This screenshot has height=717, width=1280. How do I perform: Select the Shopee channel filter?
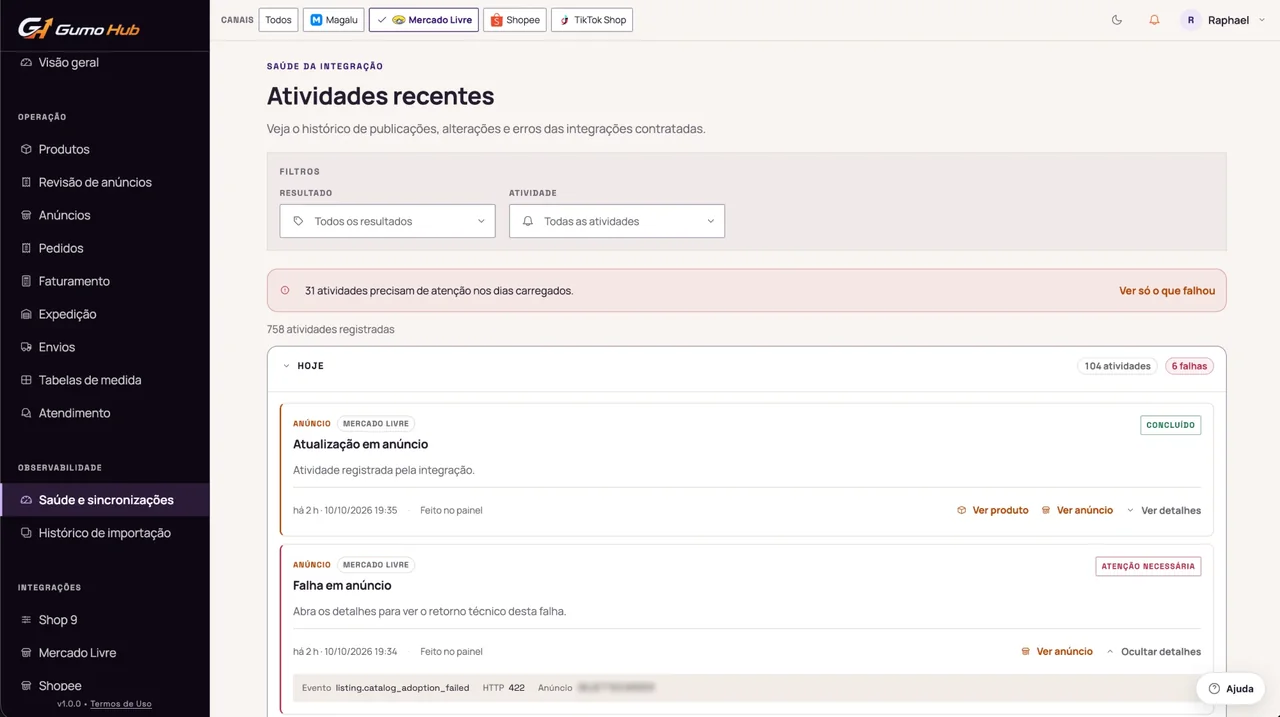(515, 20)
